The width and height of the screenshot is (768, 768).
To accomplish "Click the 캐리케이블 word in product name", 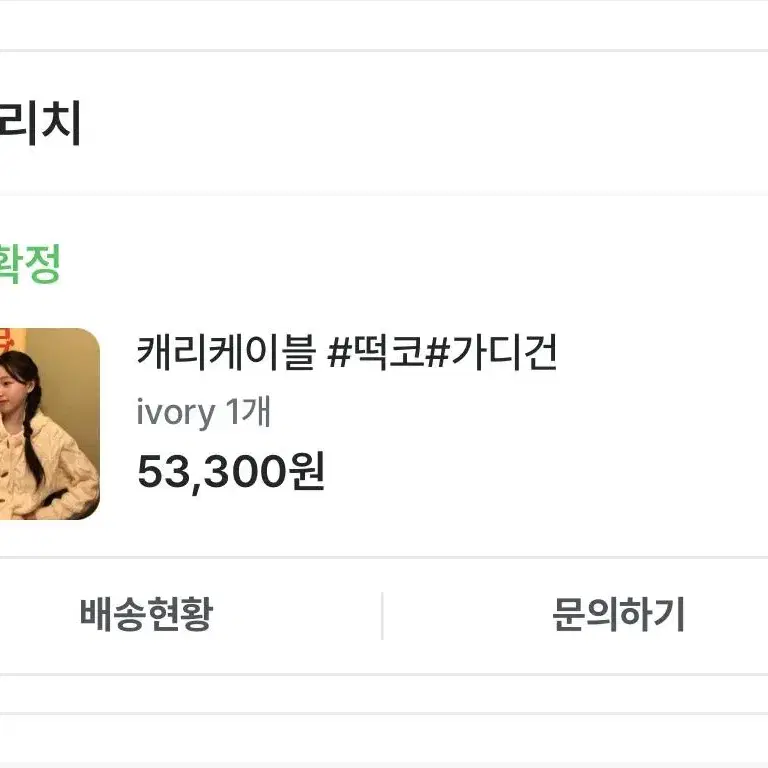I will 226,353.
